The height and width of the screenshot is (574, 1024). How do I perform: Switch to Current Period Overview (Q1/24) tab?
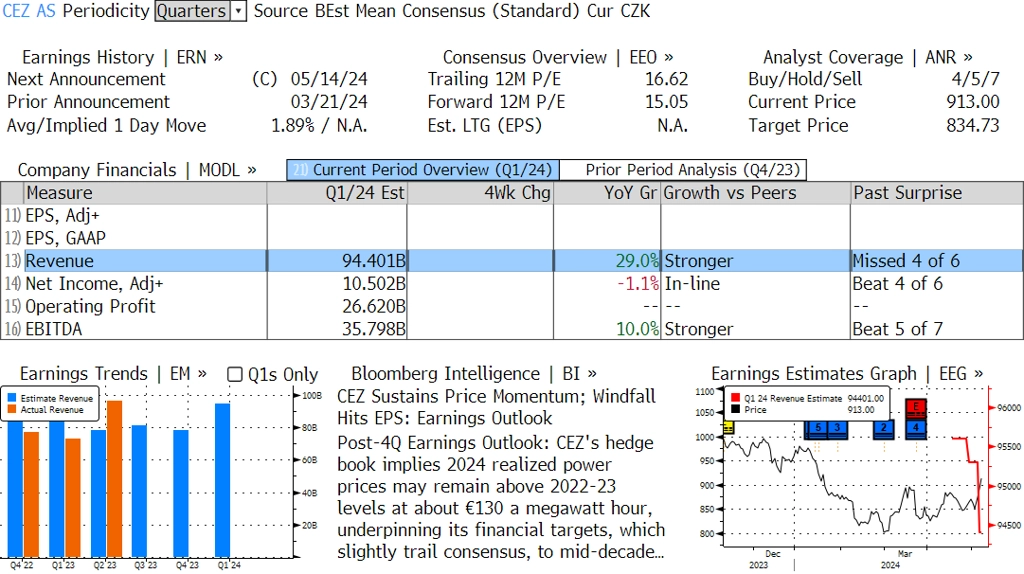point(423,170)
